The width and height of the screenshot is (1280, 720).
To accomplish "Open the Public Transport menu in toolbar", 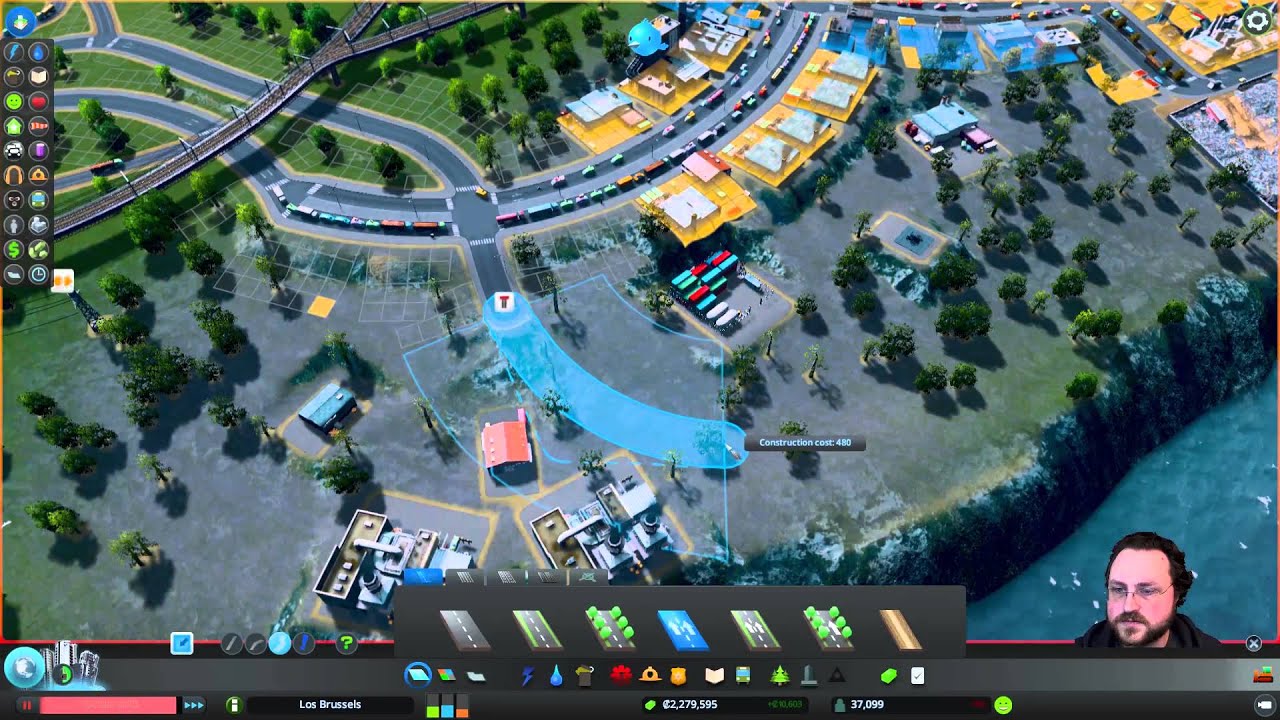I will tap(743, 676).
